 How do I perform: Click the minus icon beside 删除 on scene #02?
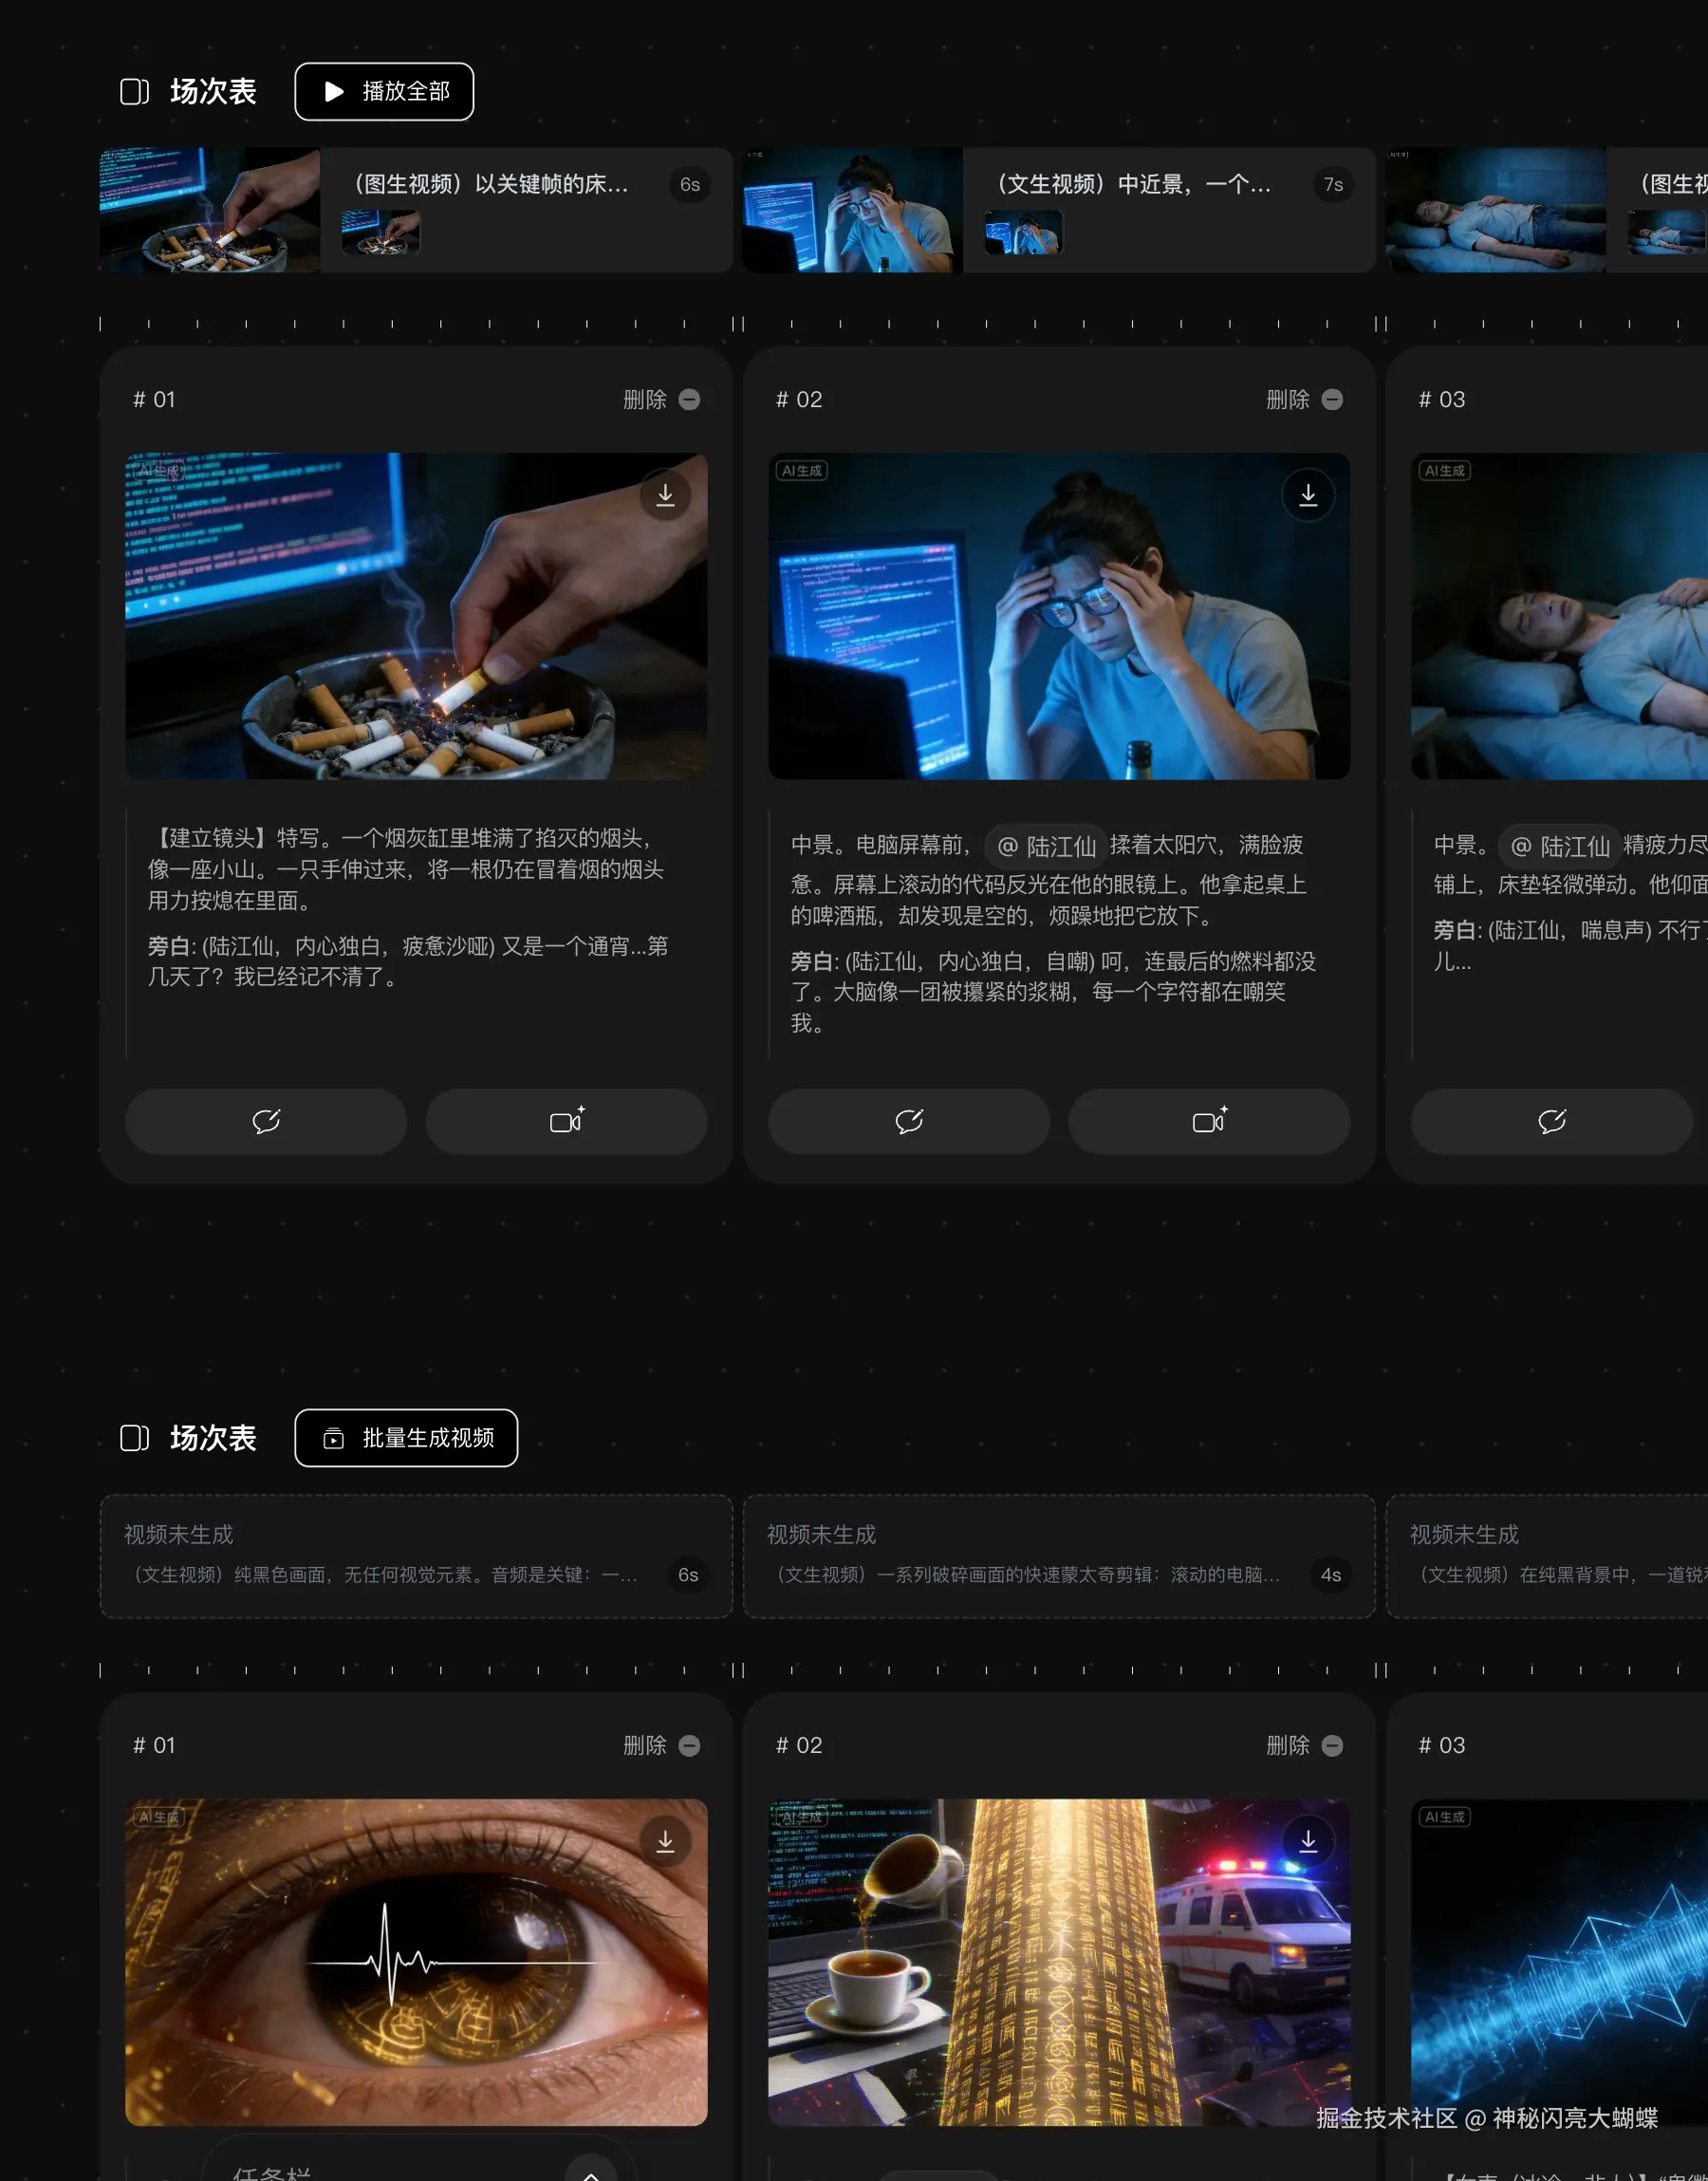coord(1332,399)
